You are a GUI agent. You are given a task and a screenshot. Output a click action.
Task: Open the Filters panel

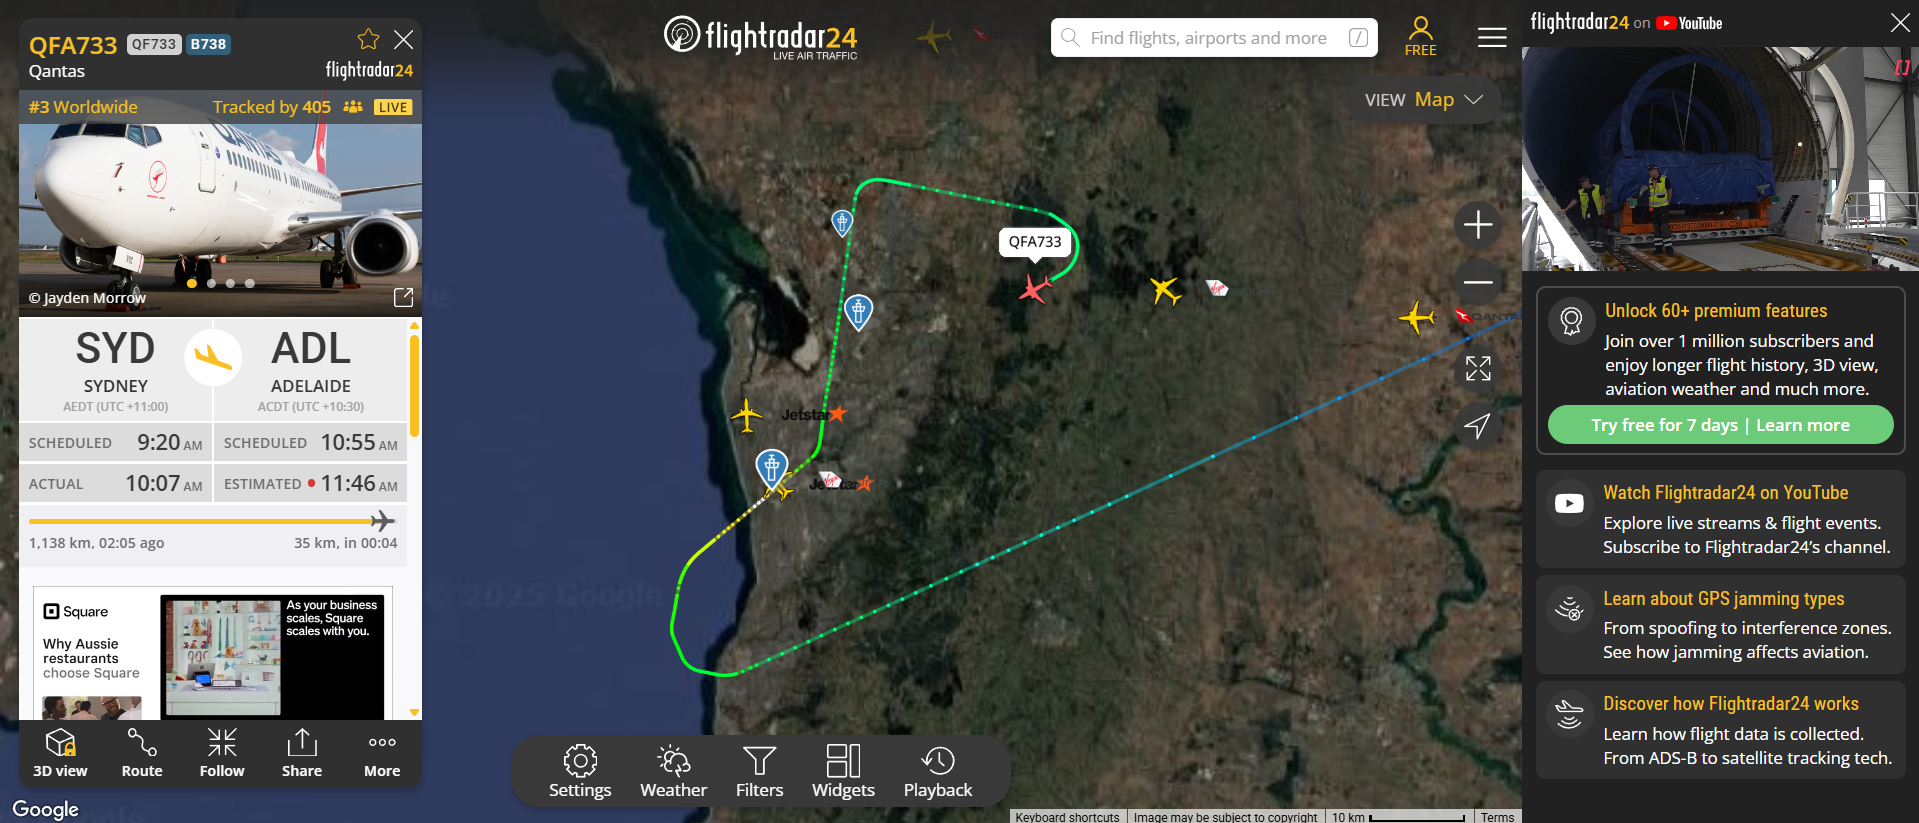[x=759, y=771]
